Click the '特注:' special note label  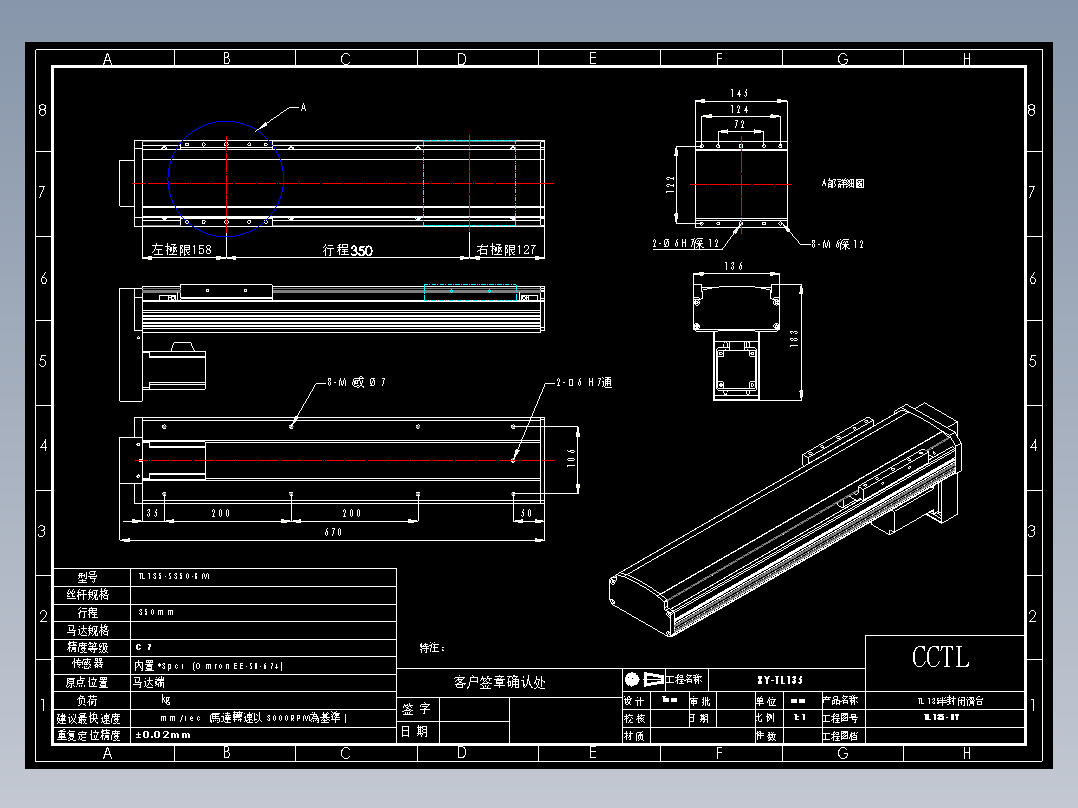coord(432,648)
